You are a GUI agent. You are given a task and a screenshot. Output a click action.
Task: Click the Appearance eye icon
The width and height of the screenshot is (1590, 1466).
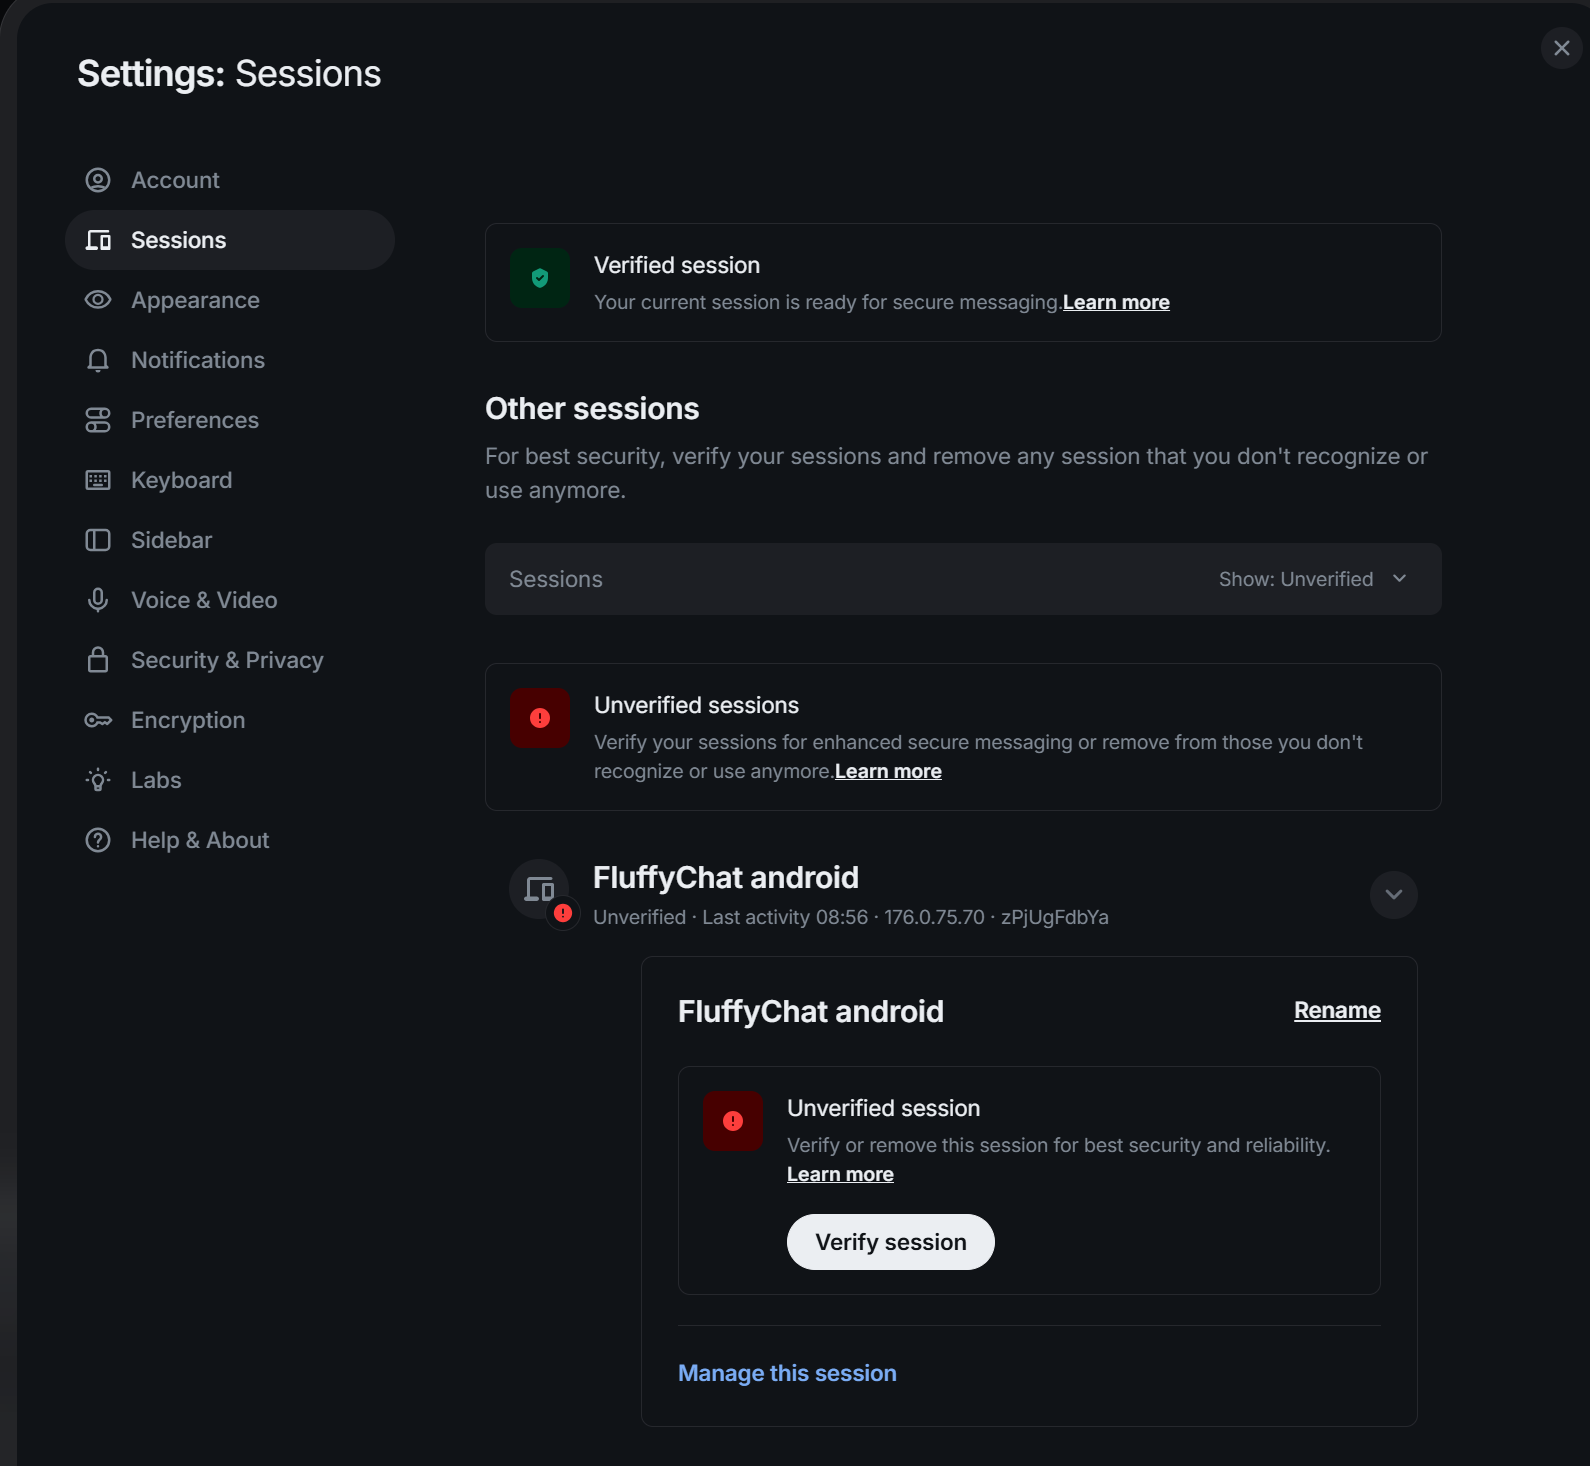tap(98, 300)
